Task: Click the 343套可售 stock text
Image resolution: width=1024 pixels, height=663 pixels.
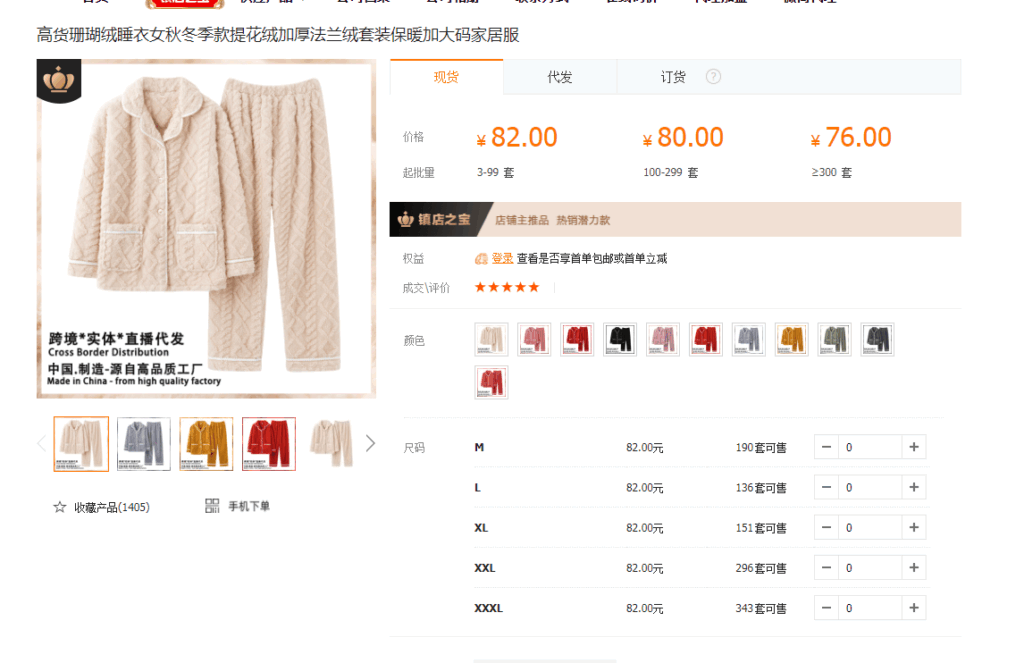Action: click(761, 609)
